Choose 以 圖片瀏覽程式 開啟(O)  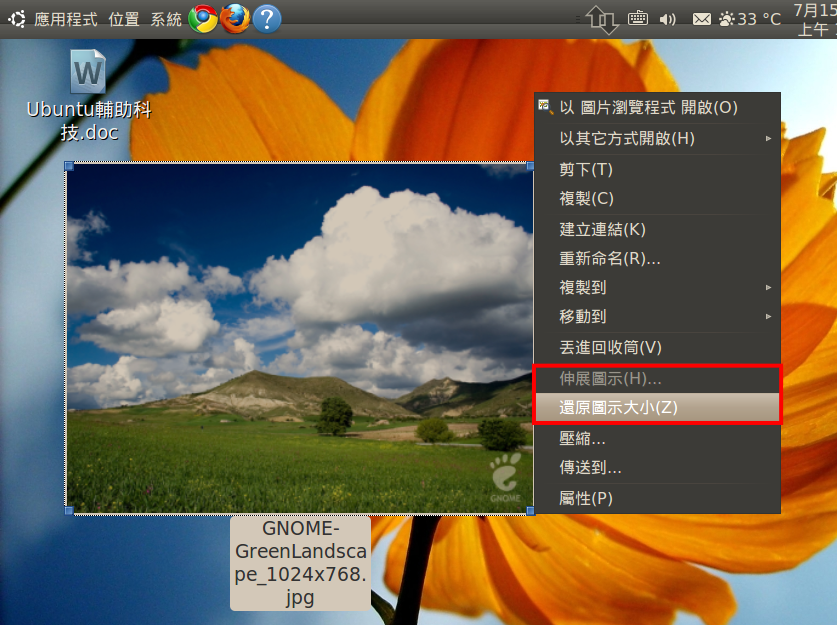pos(657,108)
